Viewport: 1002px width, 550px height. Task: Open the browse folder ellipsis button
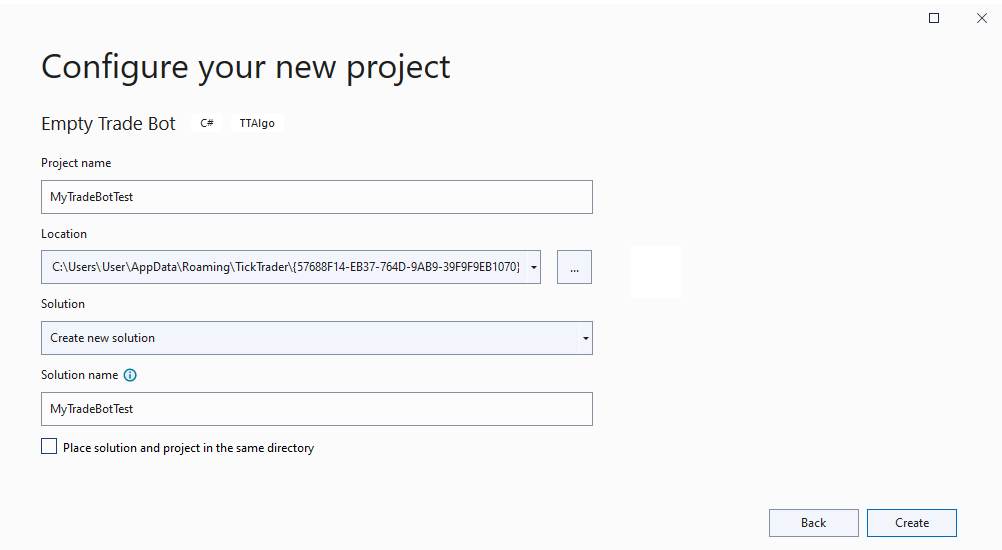click(x=574, y=267)
